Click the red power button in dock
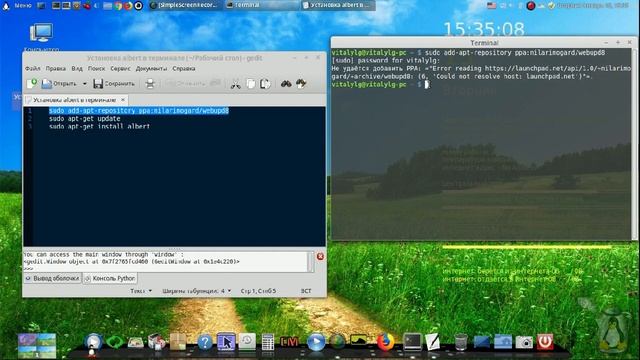 (x=545, y=342)
